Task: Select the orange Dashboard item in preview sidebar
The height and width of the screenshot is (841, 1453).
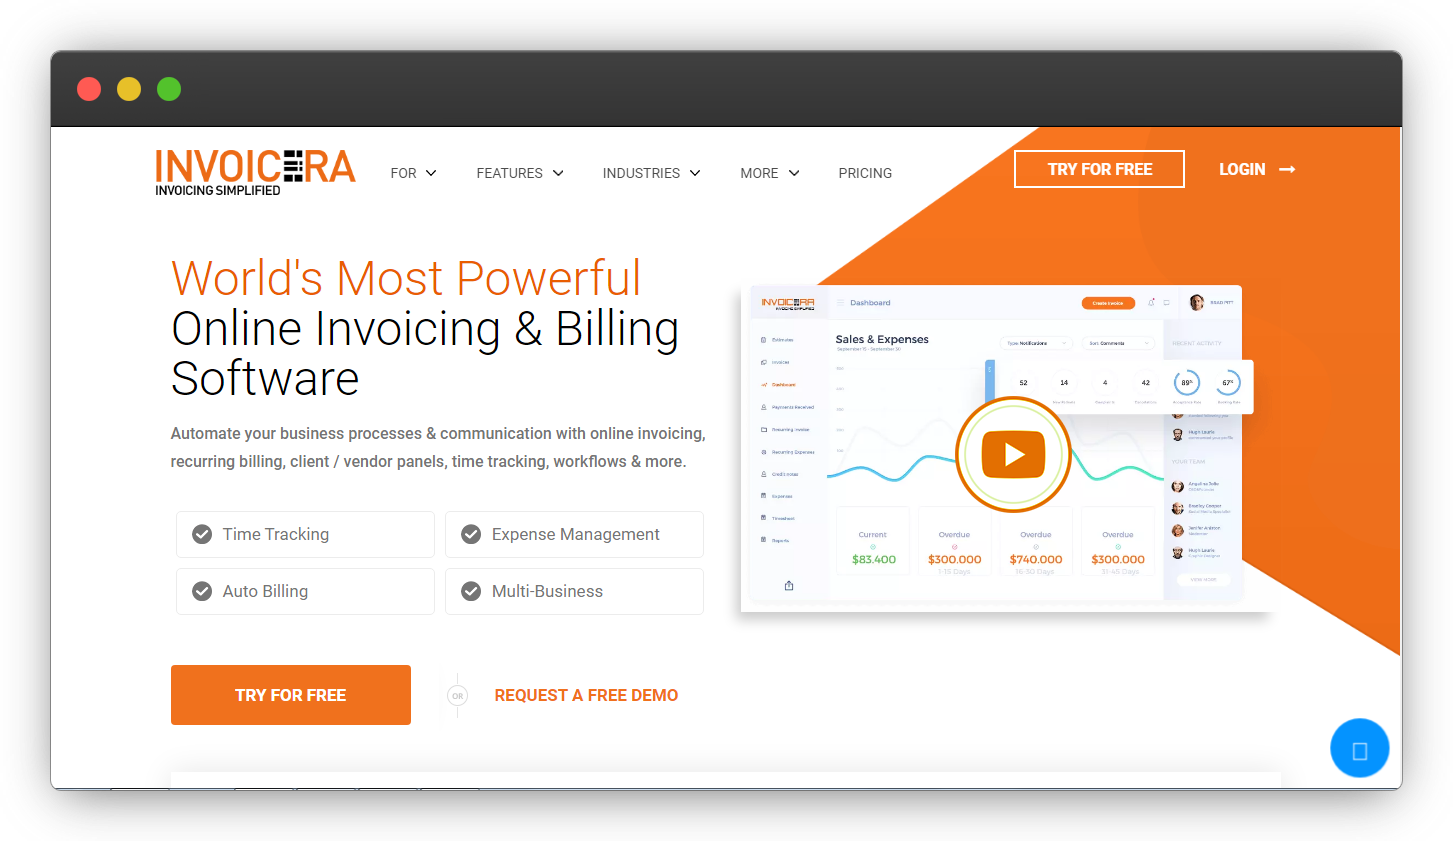Action: [x=779, y=384]
